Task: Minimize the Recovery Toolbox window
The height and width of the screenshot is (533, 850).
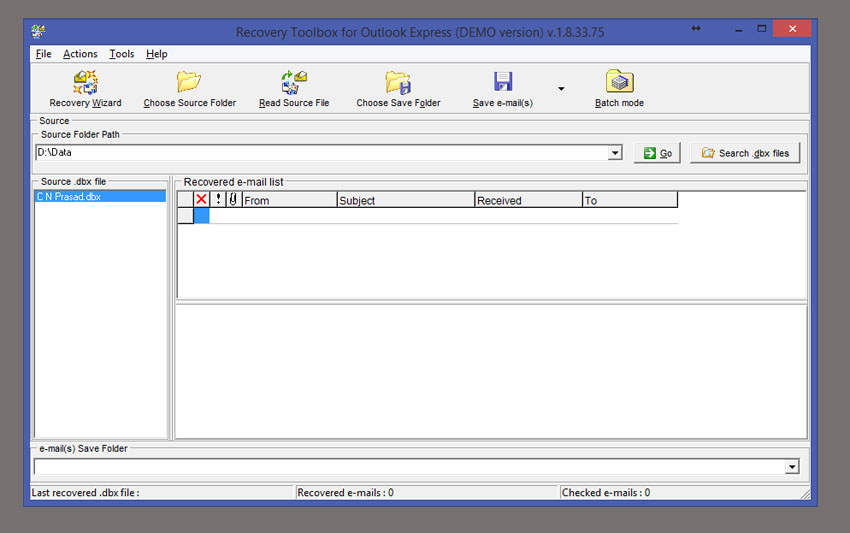Action: tap(738, 29)
